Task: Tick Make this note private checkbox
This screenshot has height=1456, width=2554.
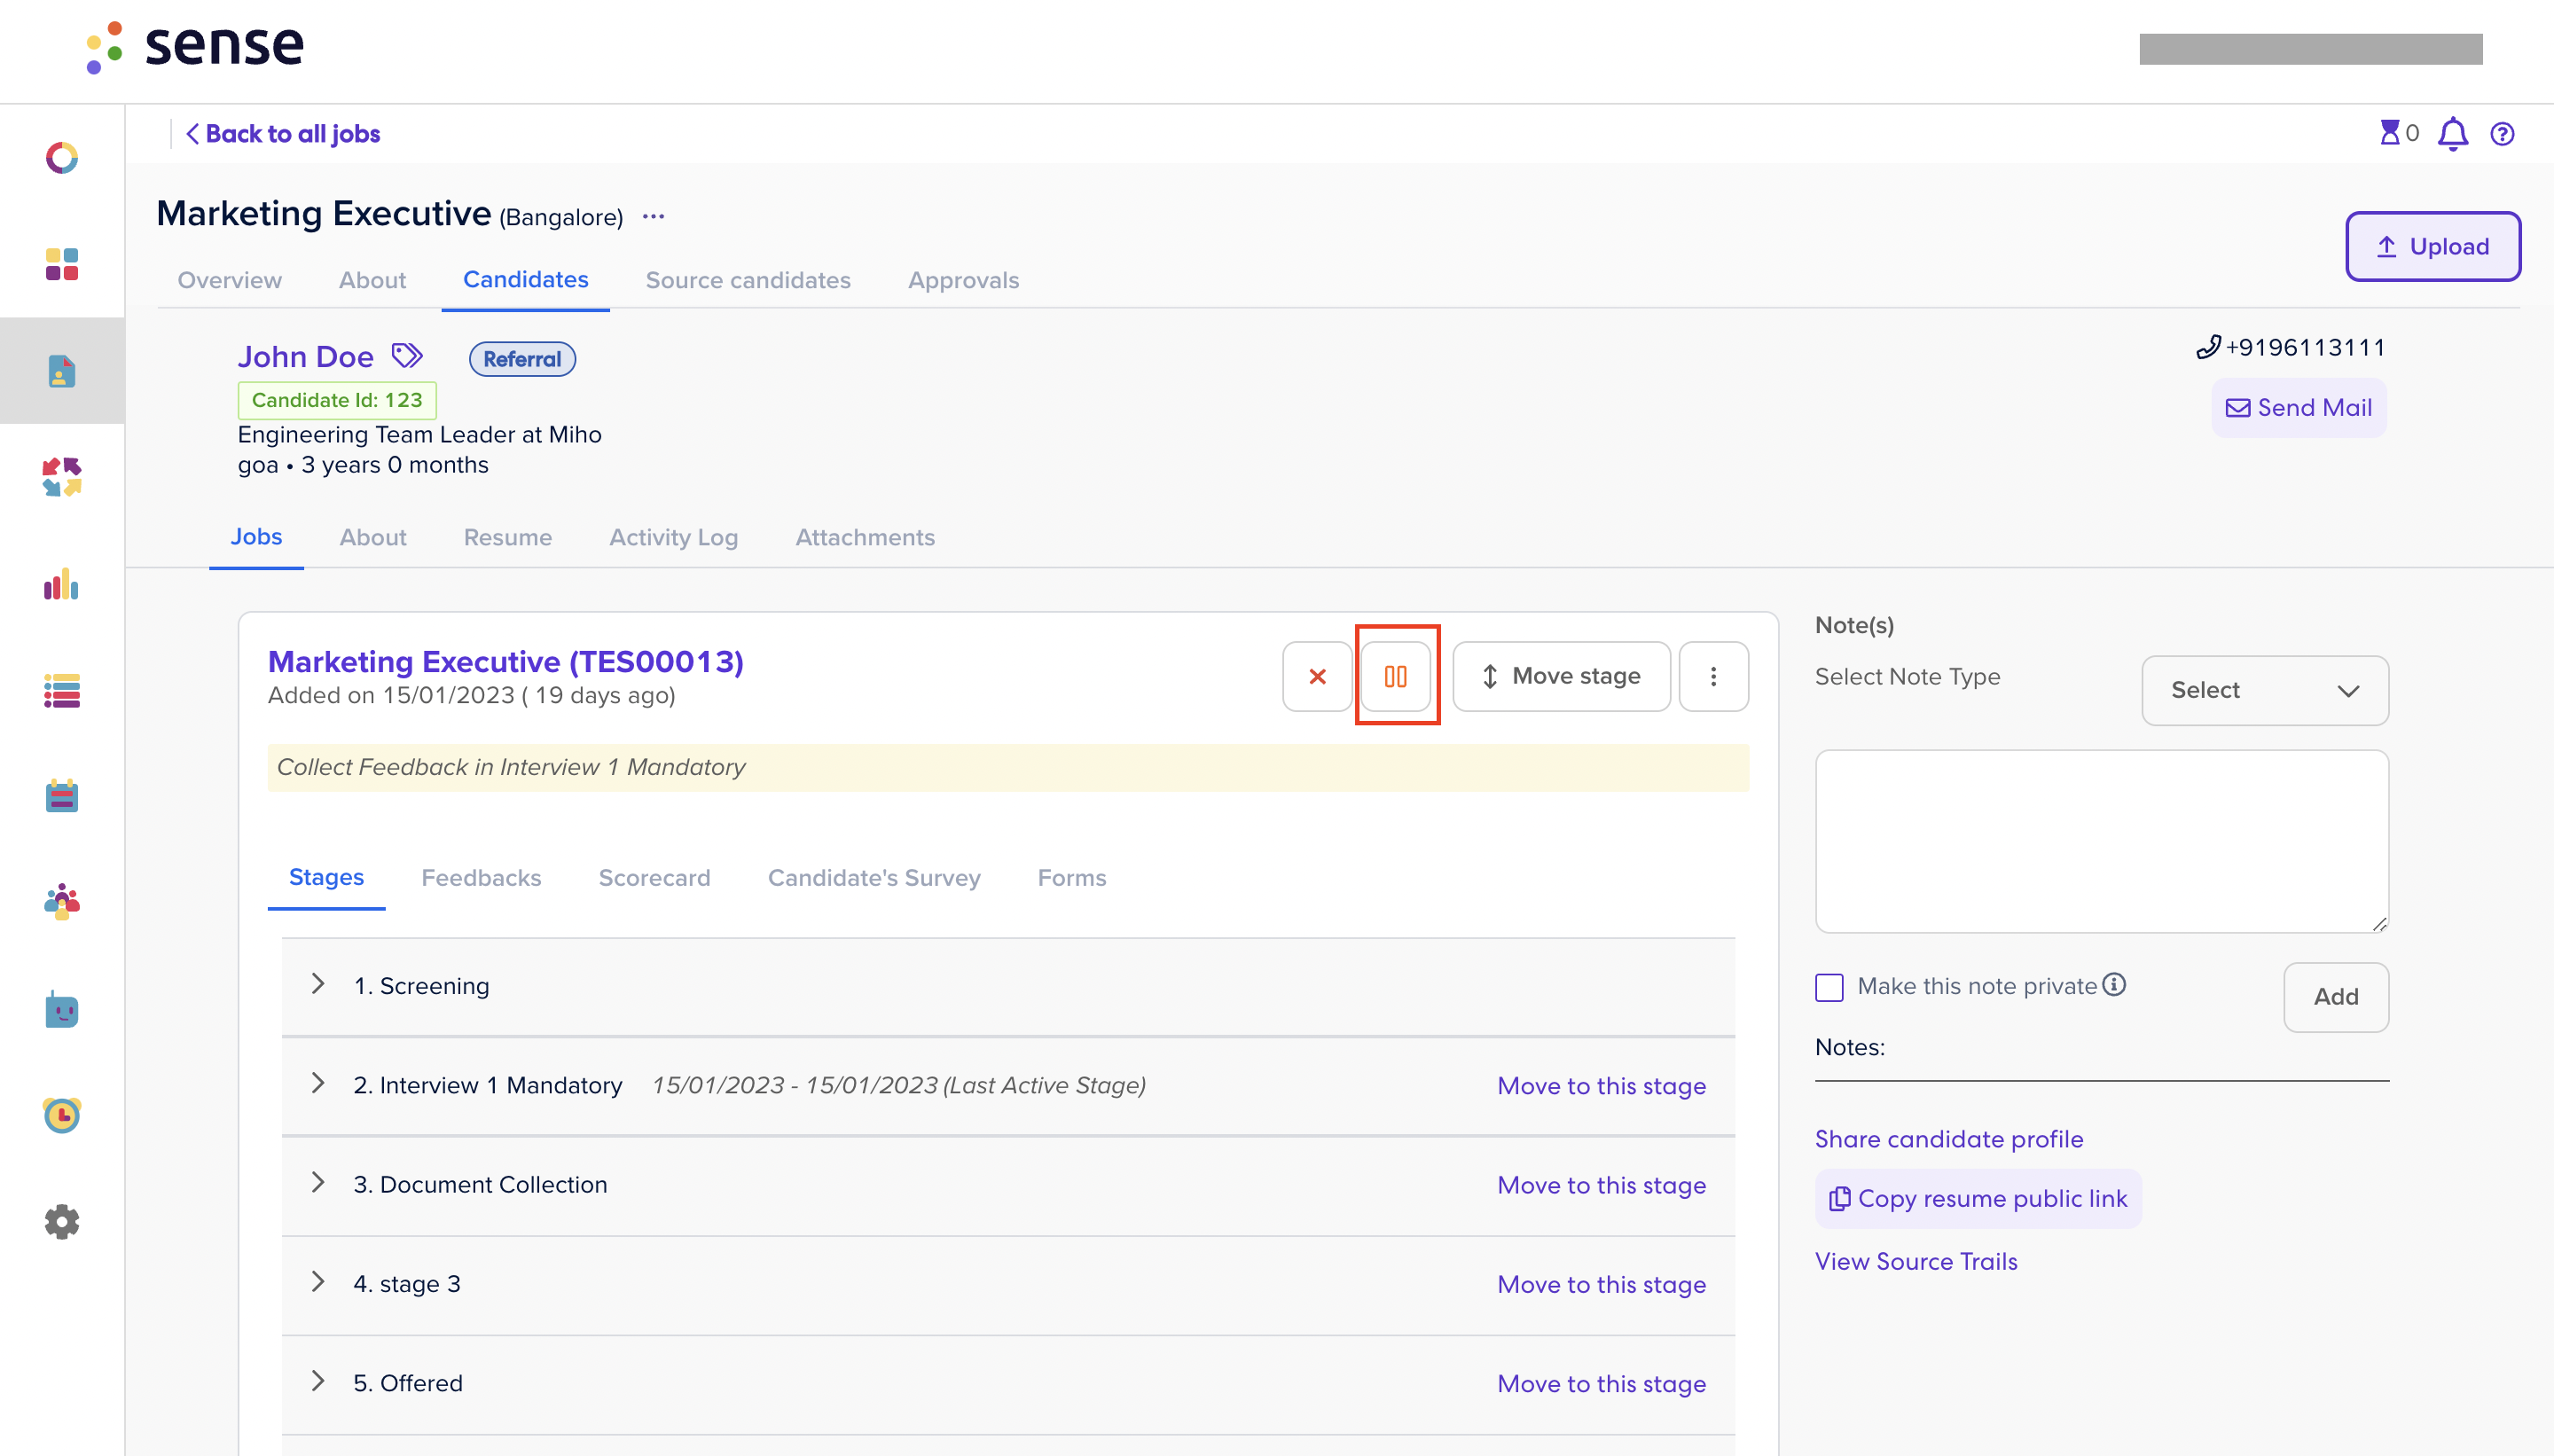Action: pyautogui.click(x=1829, y=987)
